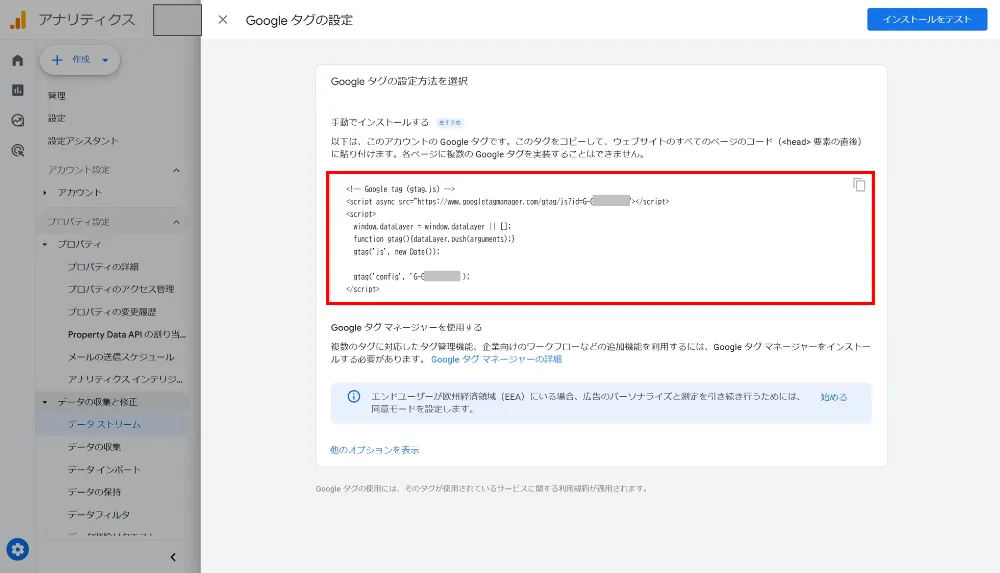
Task: Collapse the プロパティ tree item
Action: (45, 244)
